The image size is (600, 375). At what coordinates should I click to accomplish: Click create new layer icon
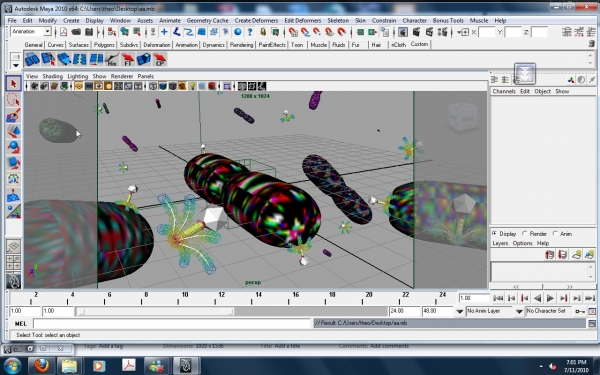577,255
